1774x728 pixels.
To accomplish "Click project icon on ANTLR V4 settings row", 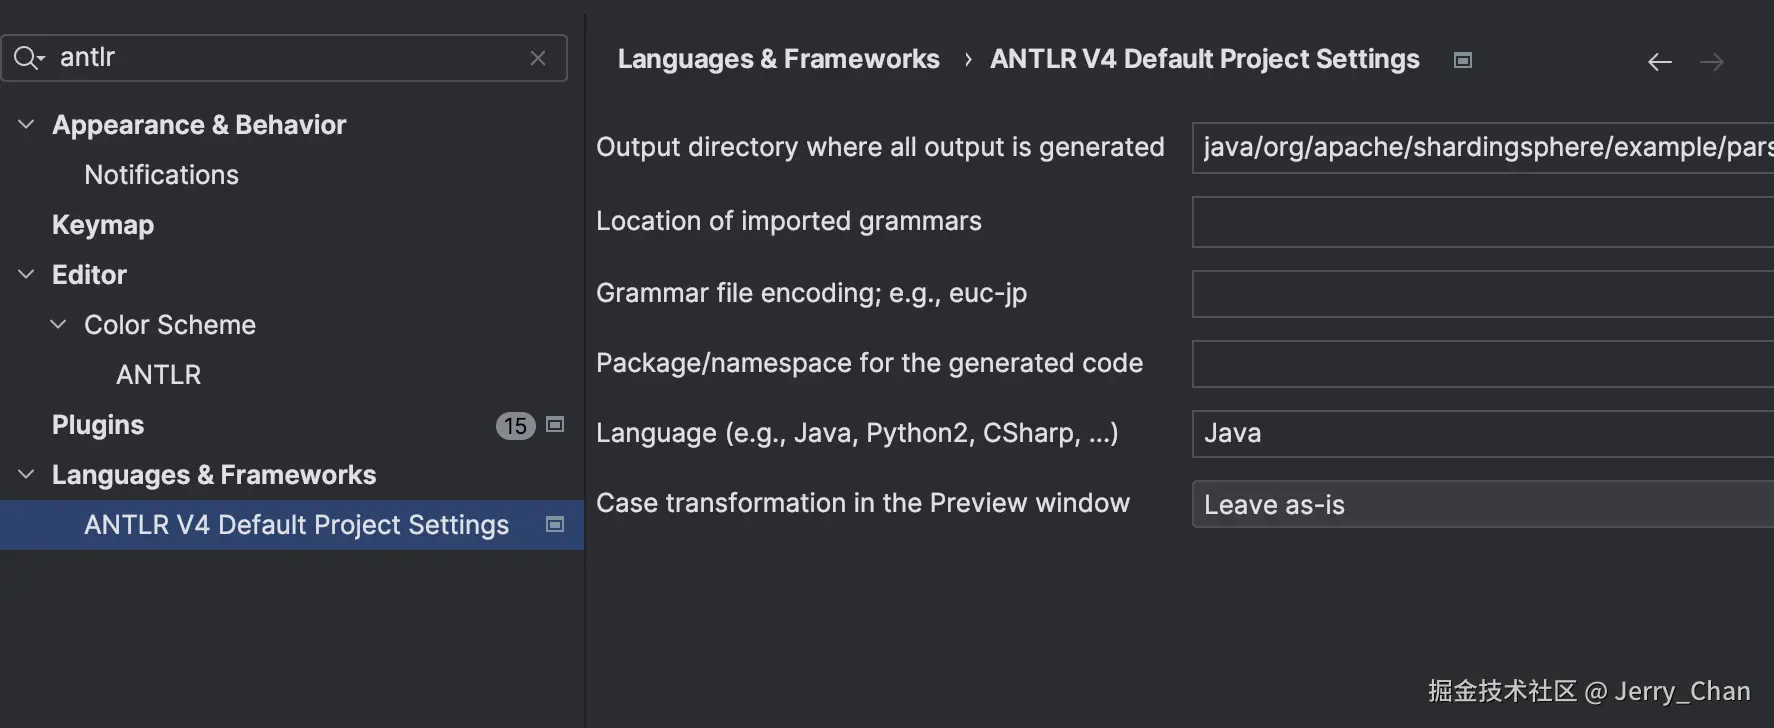I will pos(555,525).
